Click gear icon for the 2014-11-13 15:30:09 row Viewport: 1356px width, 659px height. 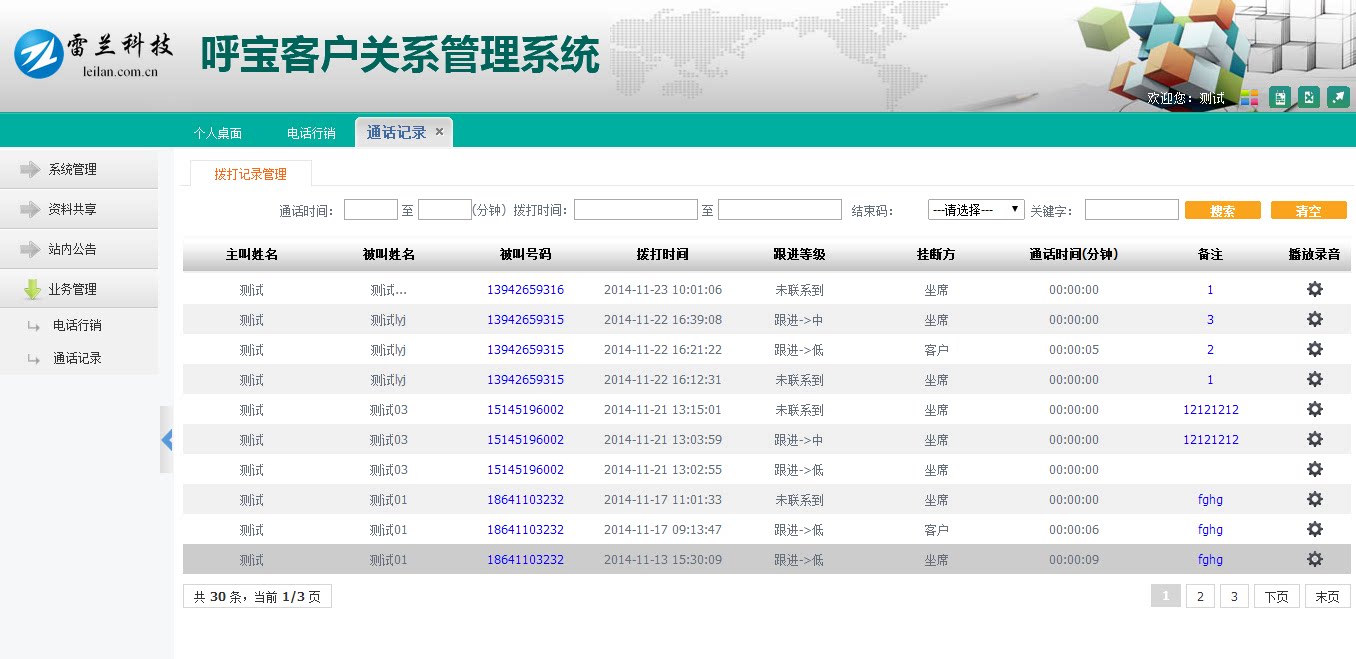(x=1314, y=559)
